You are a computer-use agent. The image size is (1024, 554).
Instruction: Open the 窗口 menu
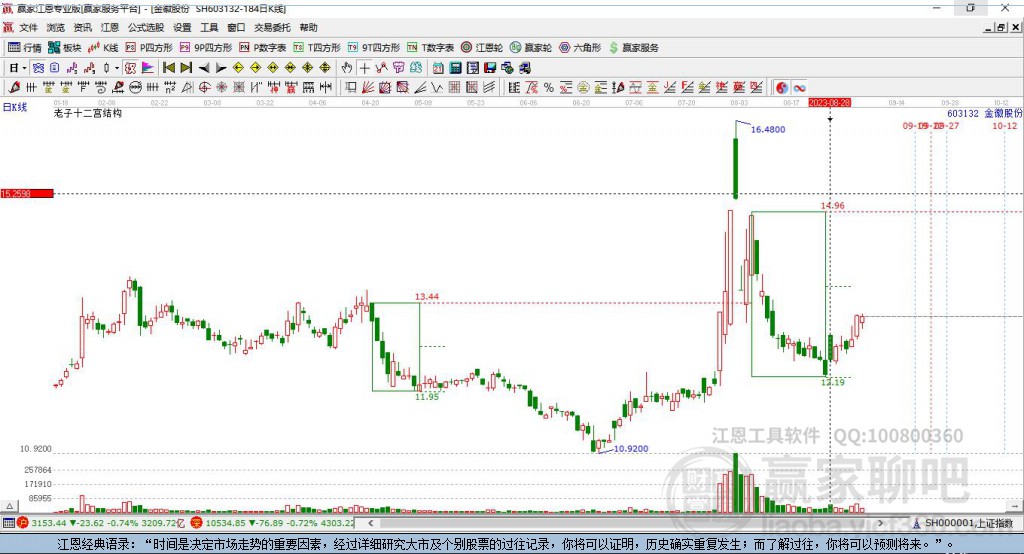[x=236, y=27]
